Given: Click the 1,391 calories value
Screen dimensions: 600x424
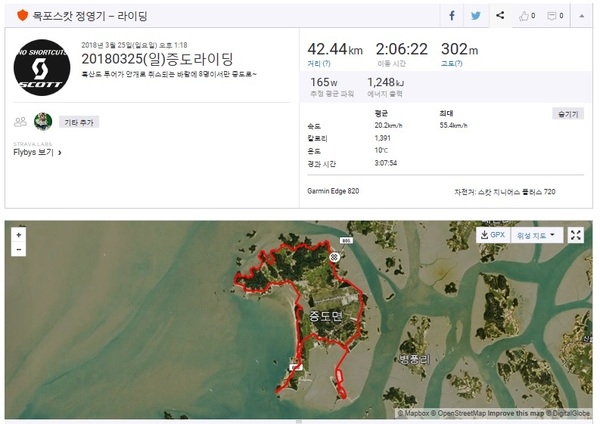Looking at the screenshot, I should tap(383, 138).
